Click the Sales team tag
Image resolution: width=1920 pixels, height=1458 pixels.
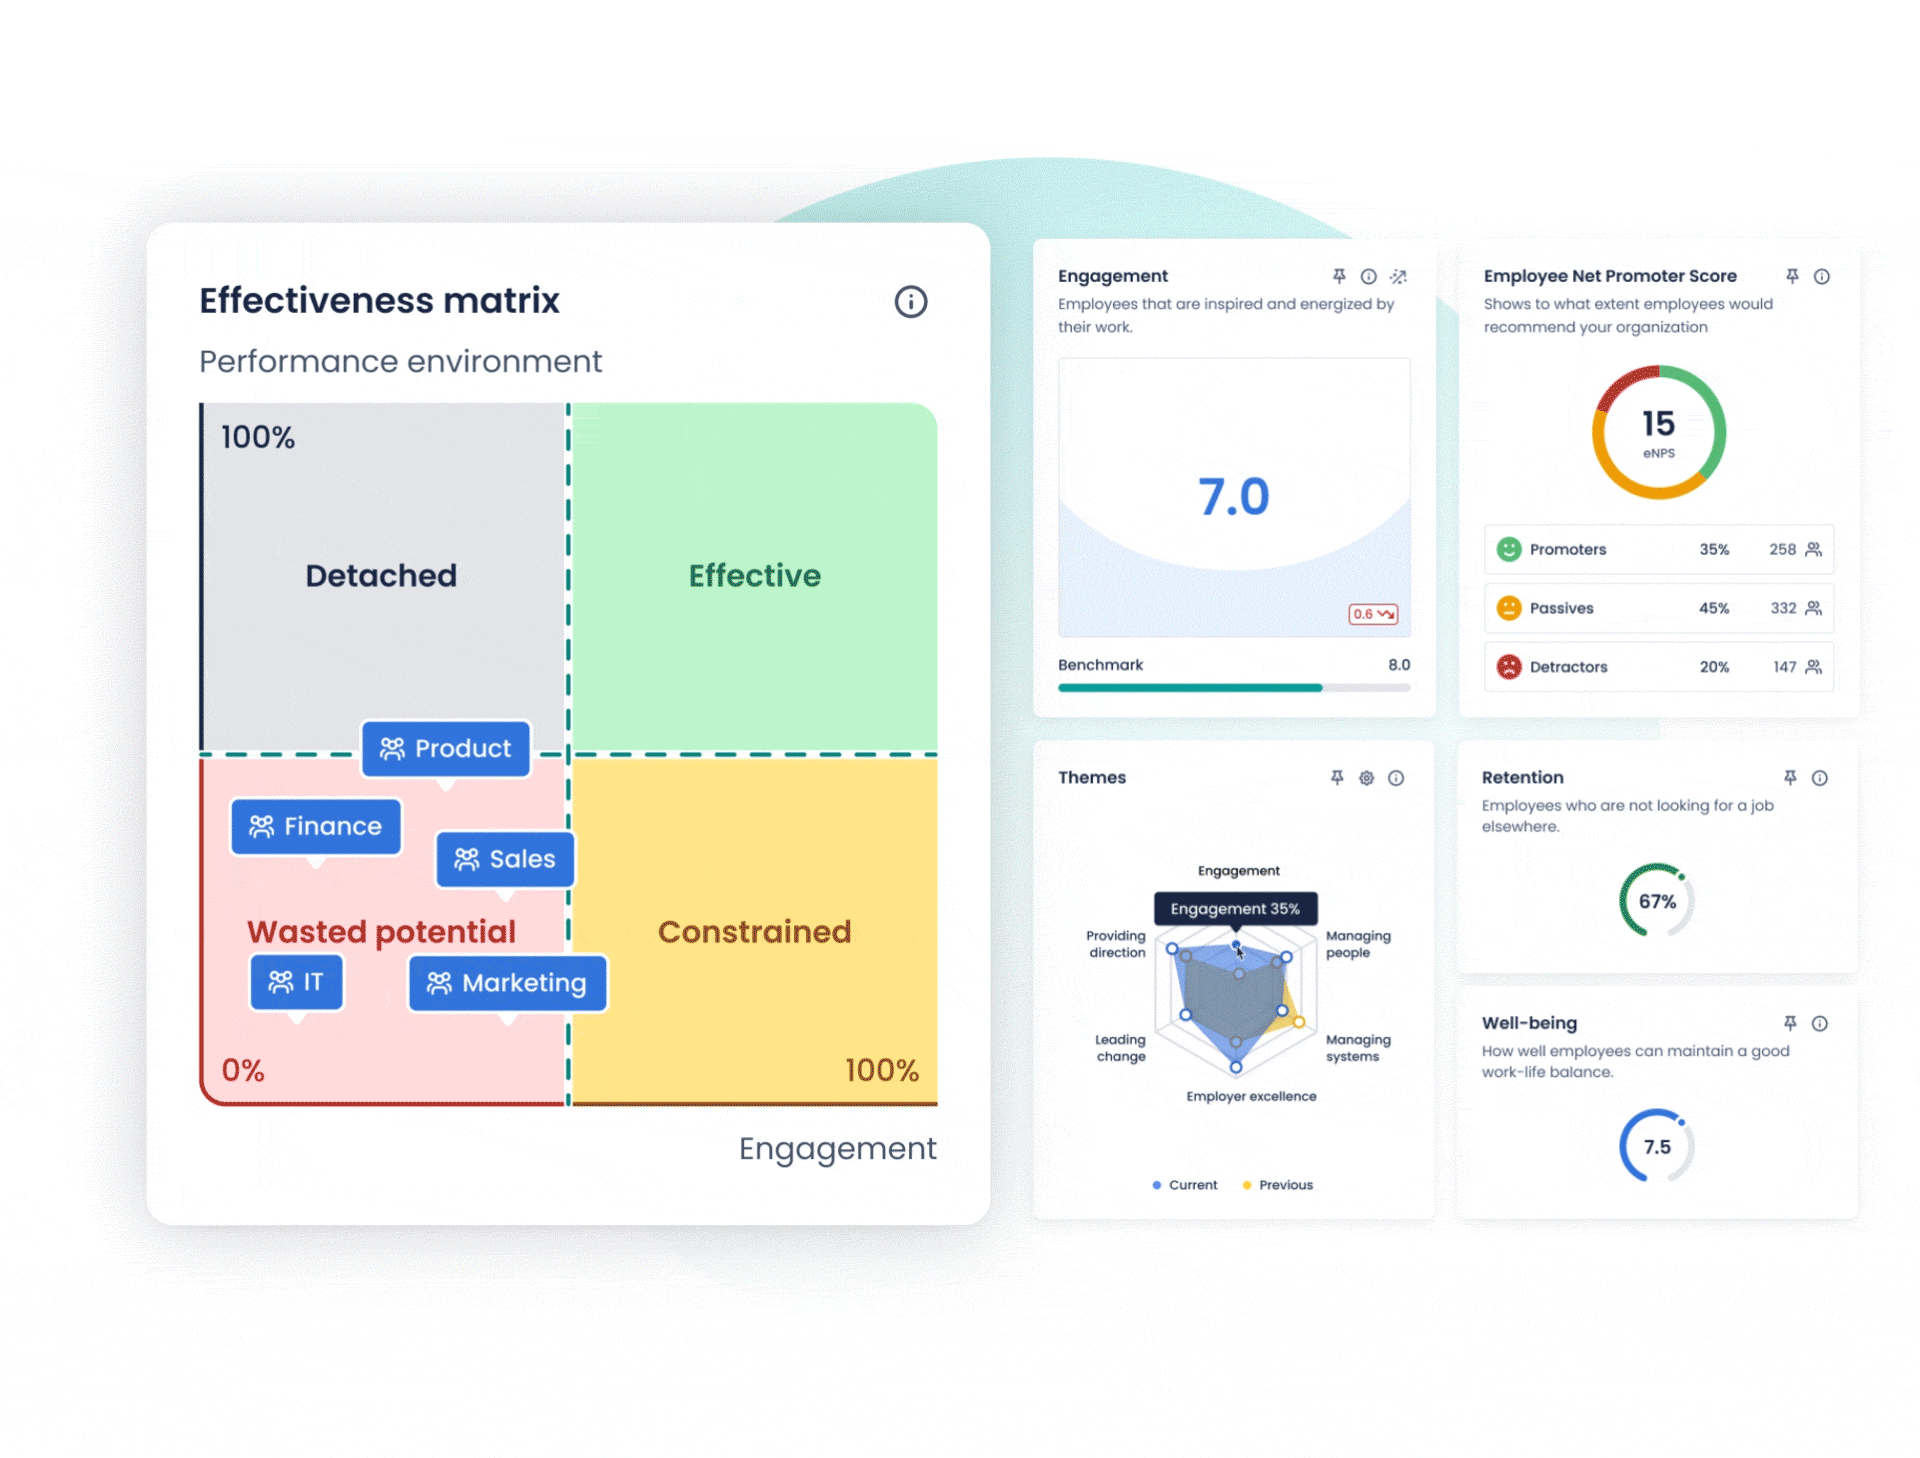pyautogui.click(x=505, y=859)
